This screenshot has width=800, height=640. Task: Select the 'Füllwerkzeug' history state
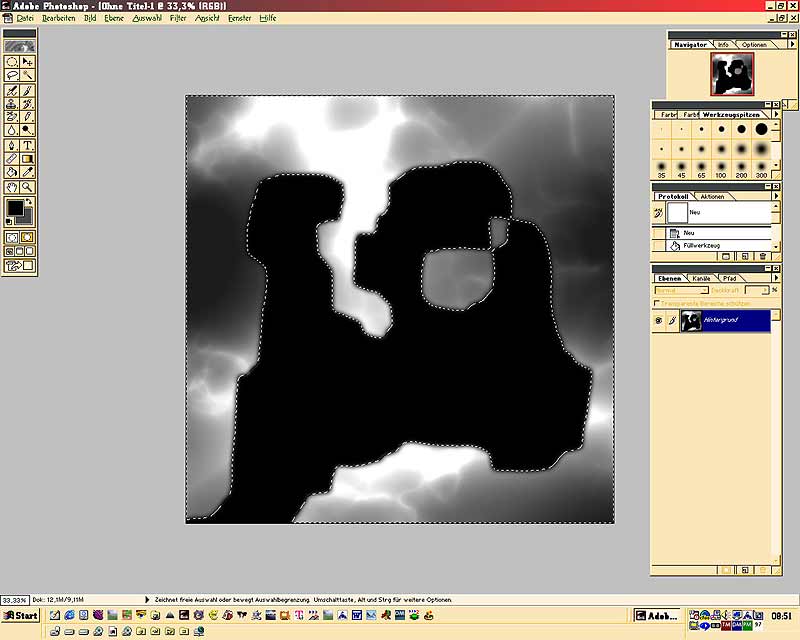[700, 245]
